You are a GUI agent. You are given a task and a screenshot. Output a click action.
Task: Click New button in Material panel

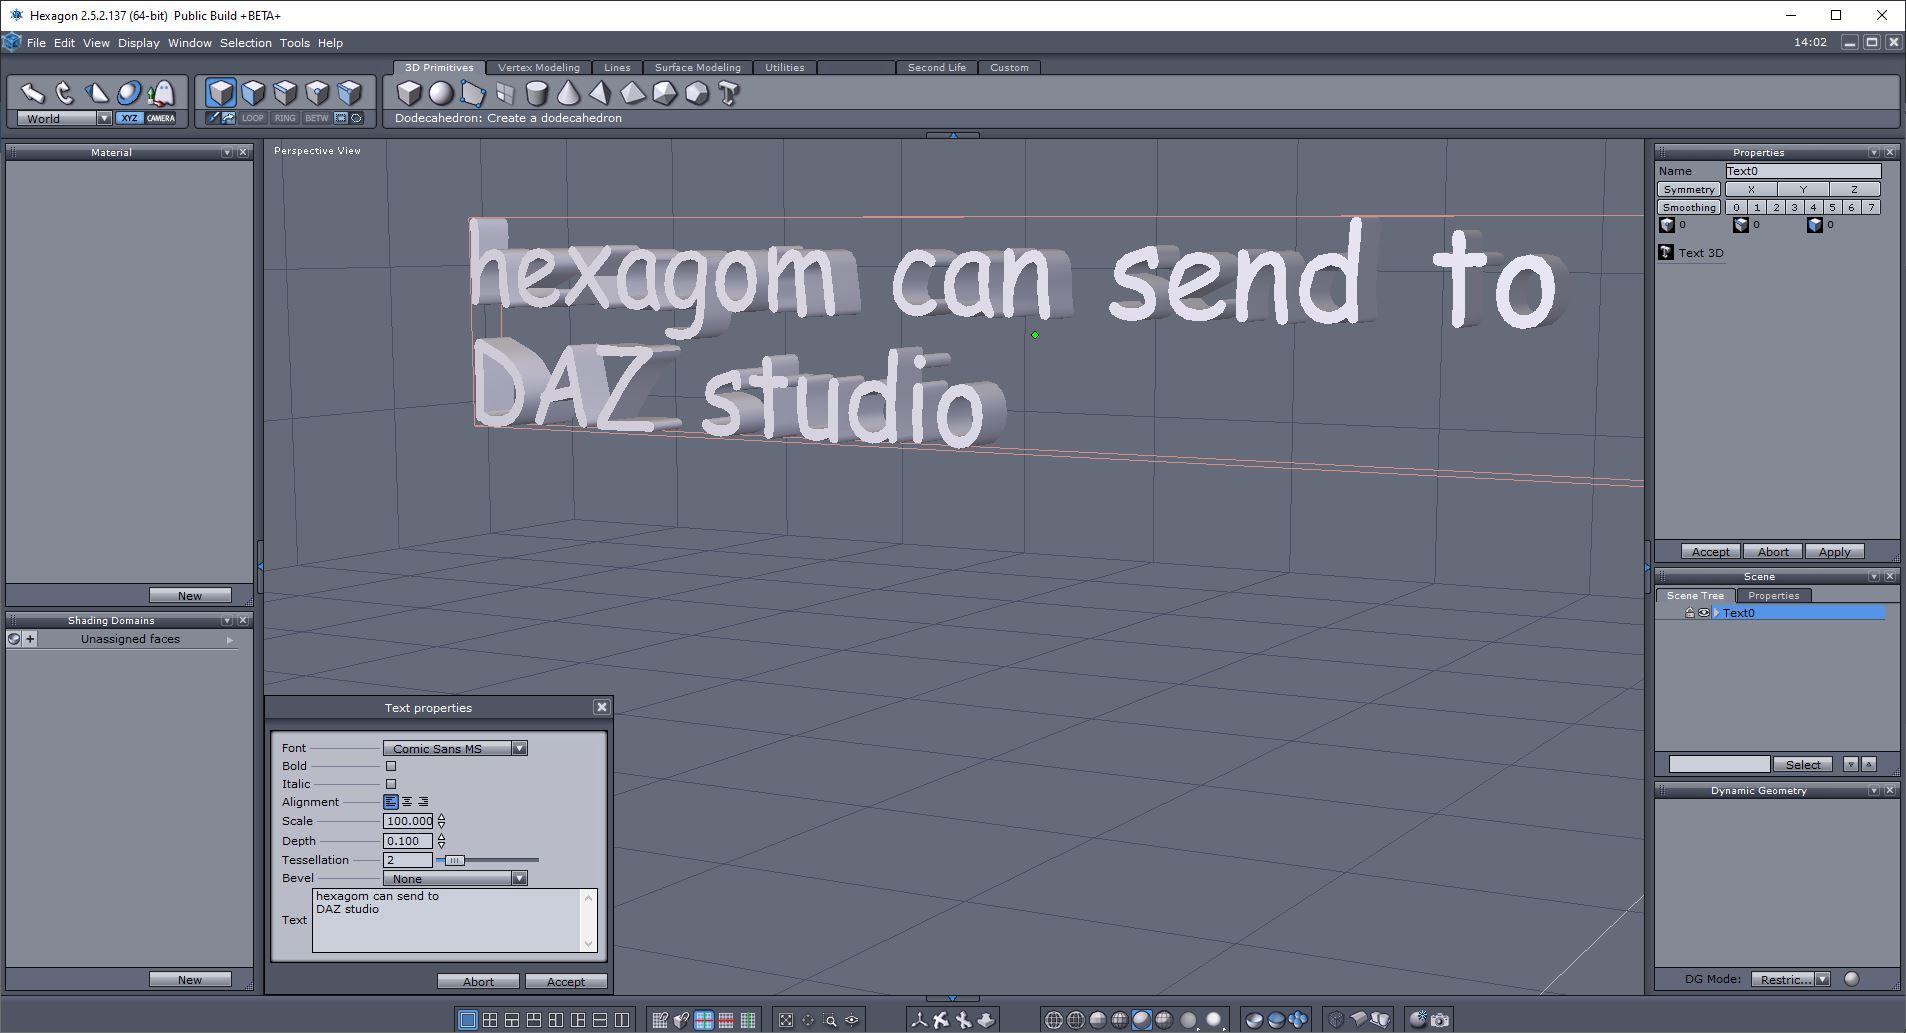pos(190,595)
